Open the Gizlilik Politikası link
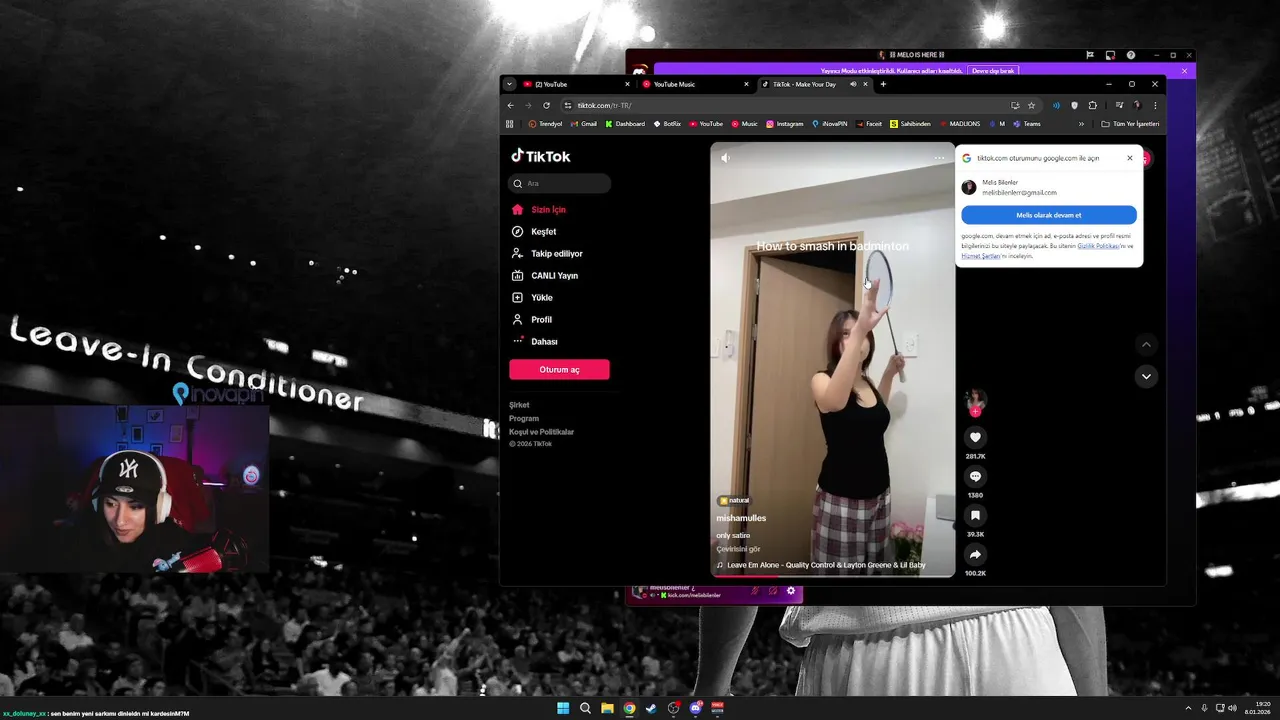This screenshot has width=1280, height=720. [1097, 246]
